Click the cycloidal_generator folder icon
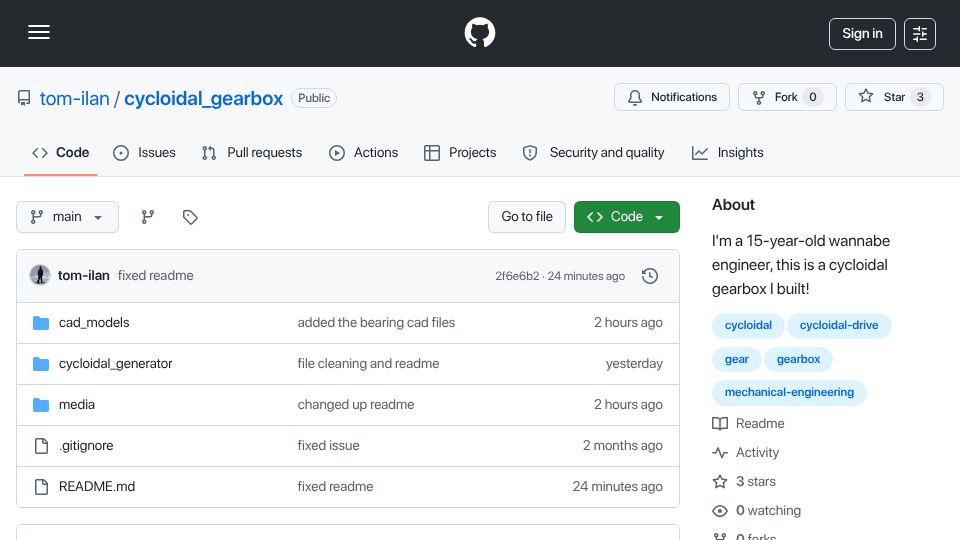 [41, 364]
